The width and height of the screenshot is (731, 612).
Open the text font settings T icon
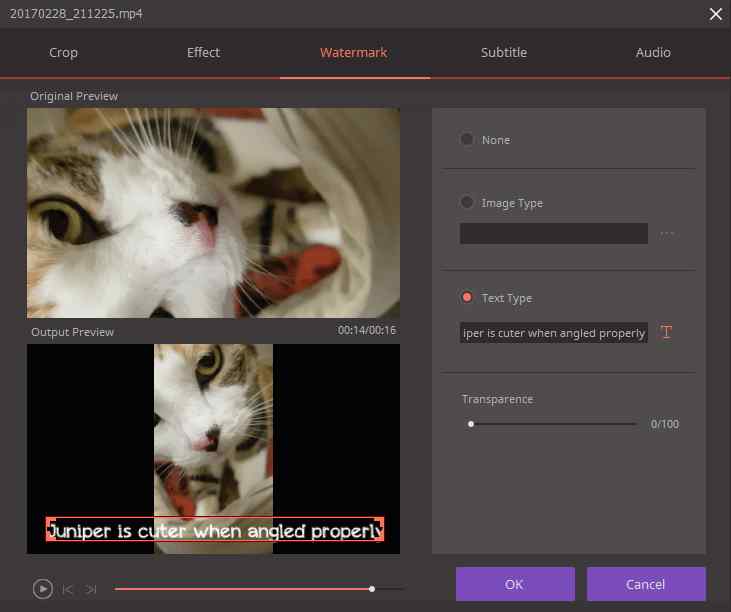coord(666,332)
